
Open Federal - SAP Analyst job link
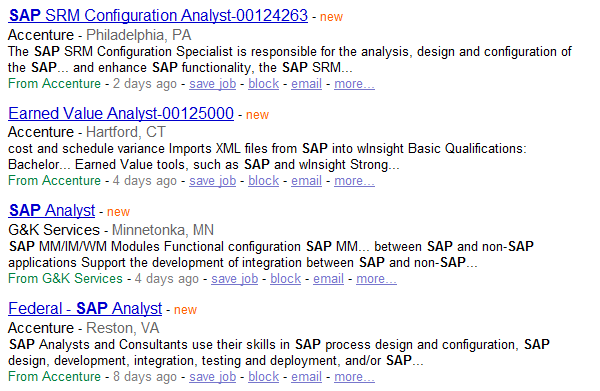85,309
